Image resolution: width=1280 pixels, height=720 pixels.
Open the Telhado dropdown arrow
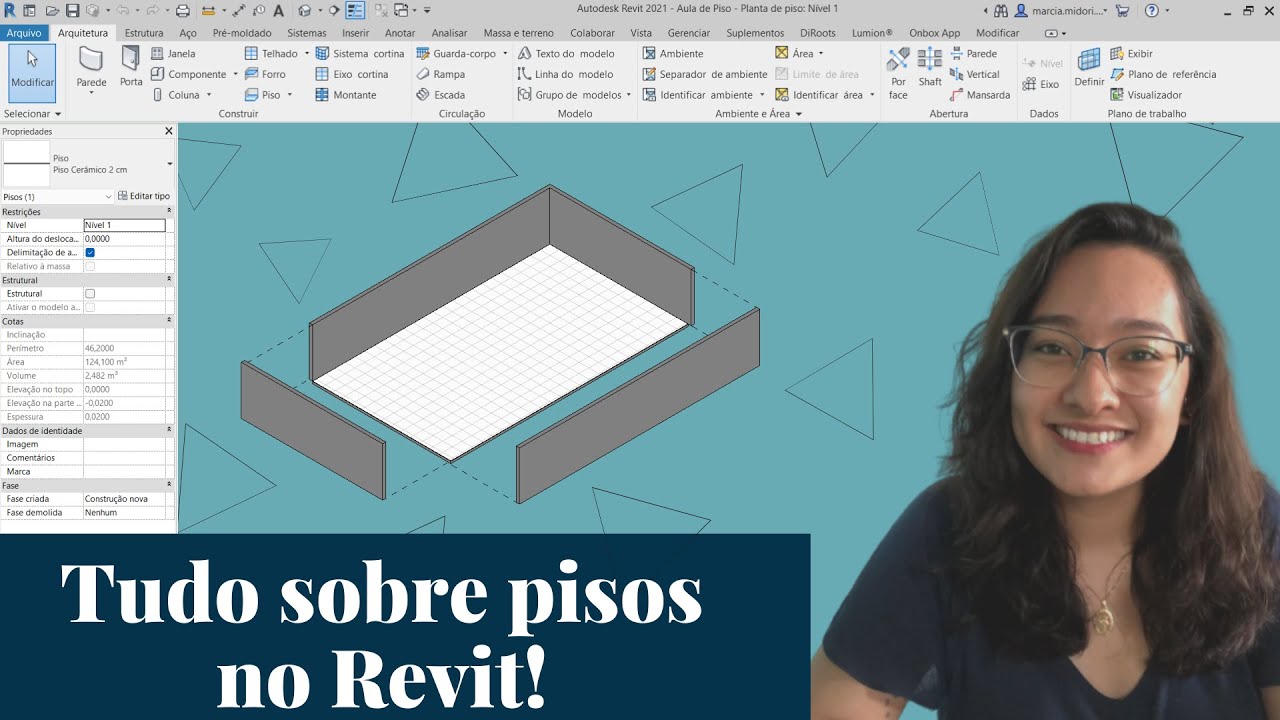(x=306, y=53)
